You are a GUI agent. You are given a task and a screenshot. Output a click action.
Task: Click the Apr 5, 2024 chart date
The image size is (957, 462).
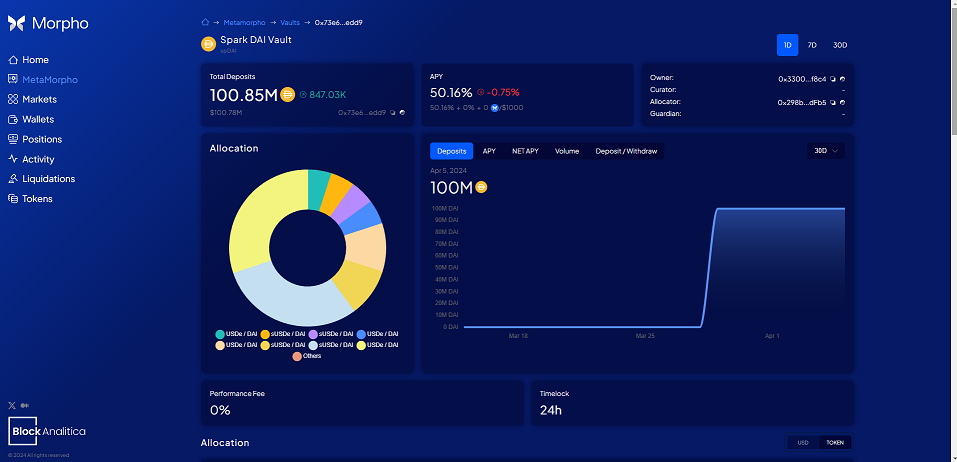tap(448, 171)
